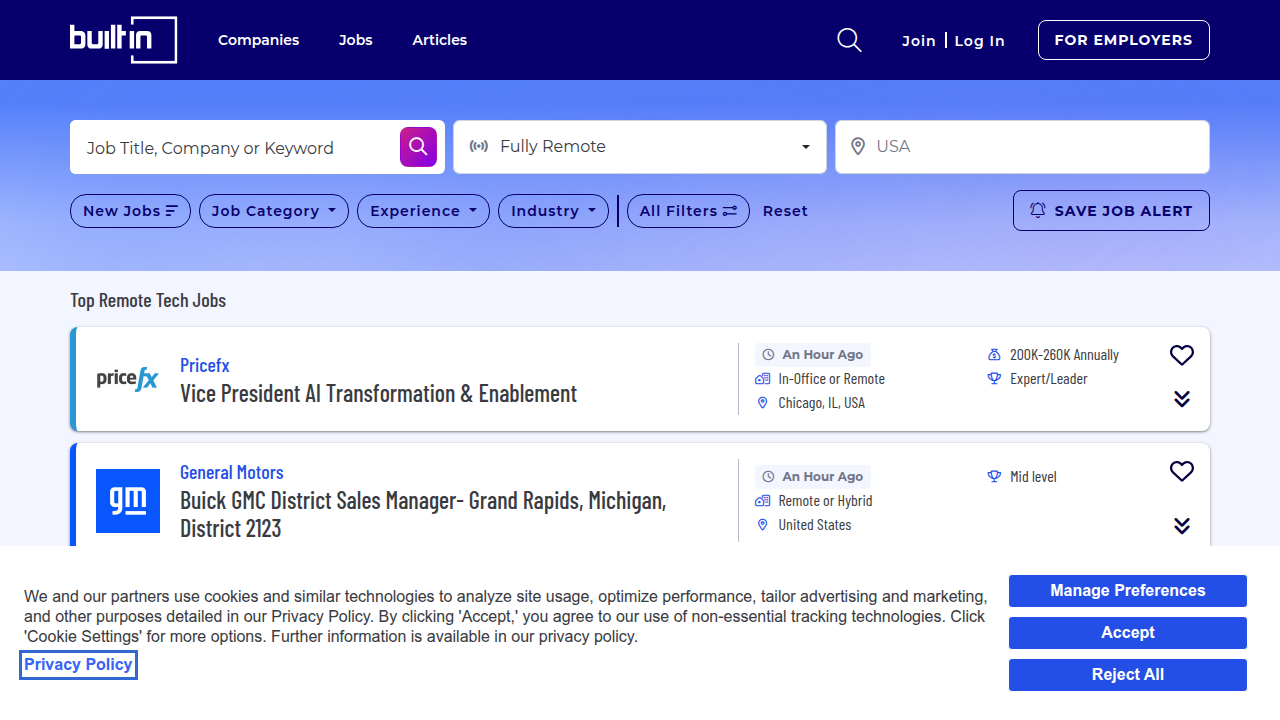Expand the General Motors job details chevron
The image size is (1280, 720).
pyautogui.click(x=1182, y=526)
